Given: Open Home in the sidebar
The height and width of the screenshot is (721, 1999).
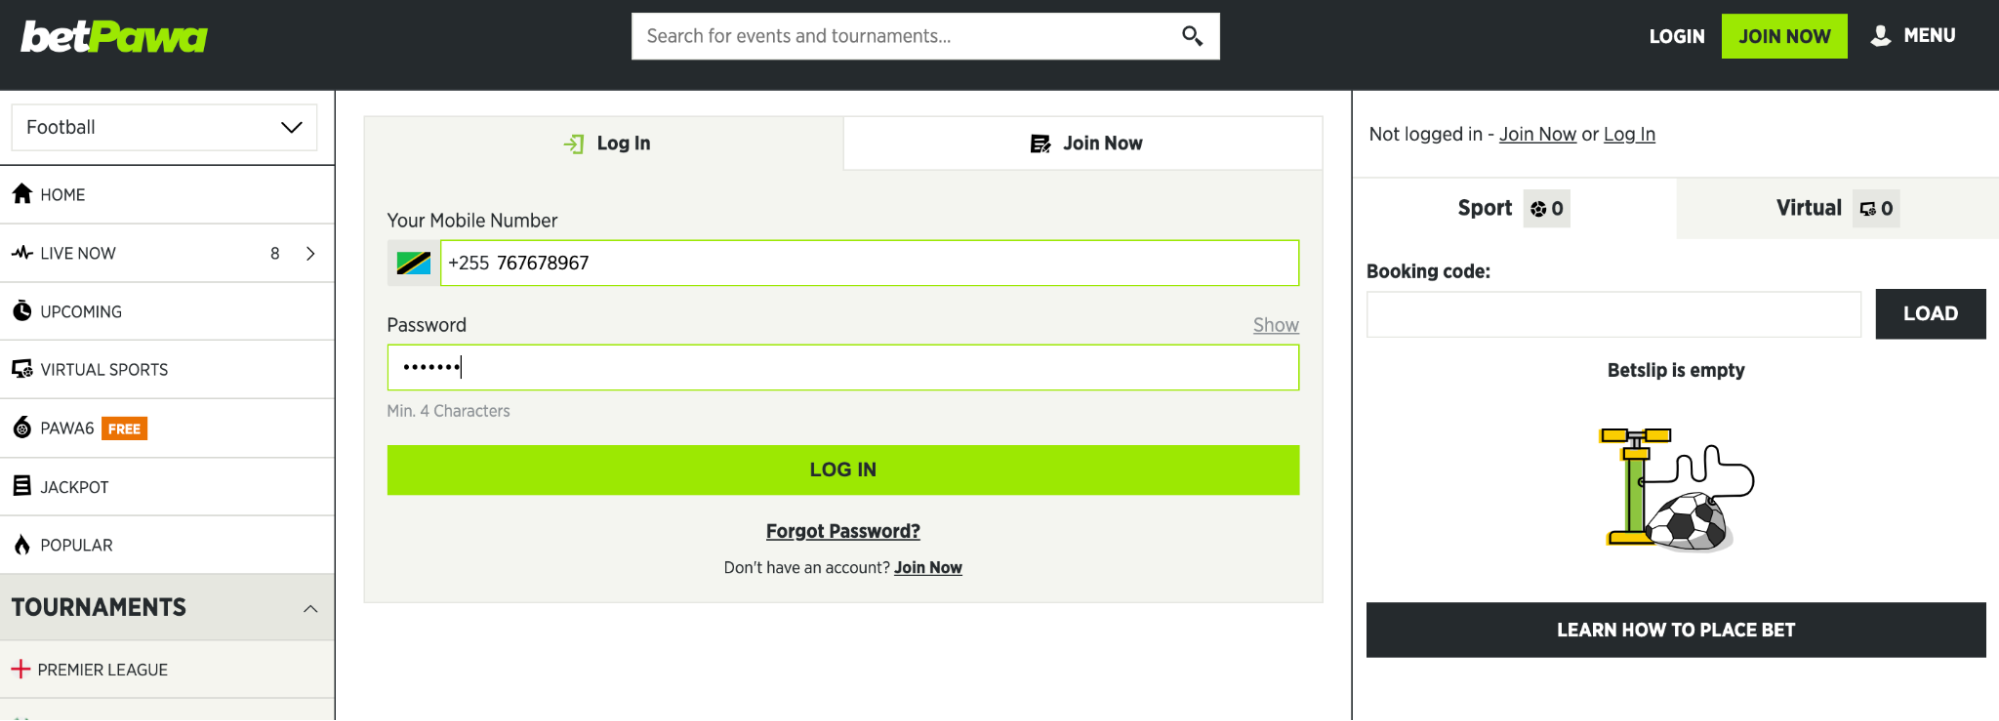Looking at the screenshot, I should coord(167,194).
